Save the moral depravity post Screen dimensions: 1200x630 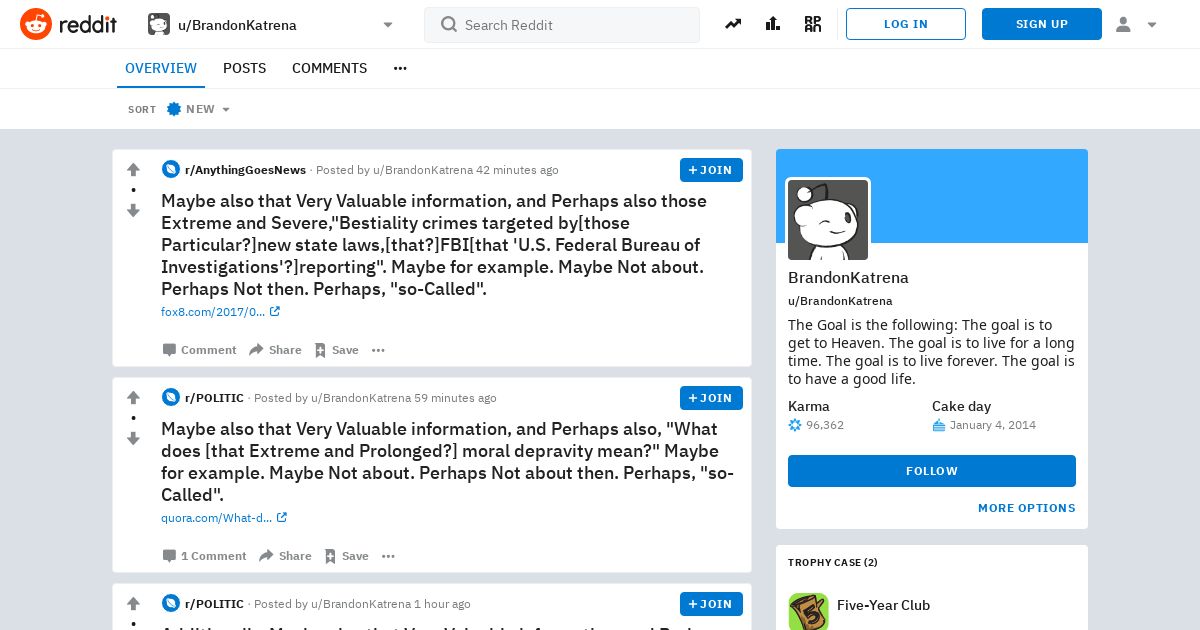click(346, 556)
